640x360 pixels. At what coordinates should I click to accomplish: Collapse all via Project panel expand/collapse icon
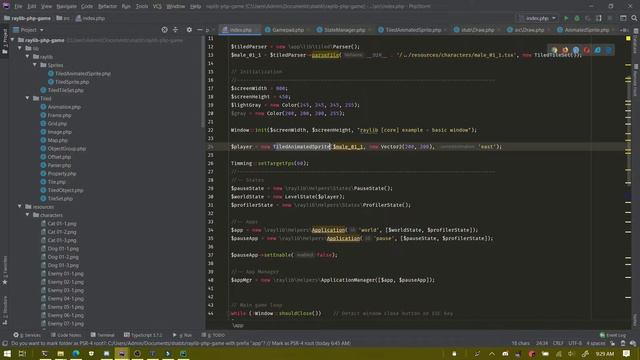[176, 30]
